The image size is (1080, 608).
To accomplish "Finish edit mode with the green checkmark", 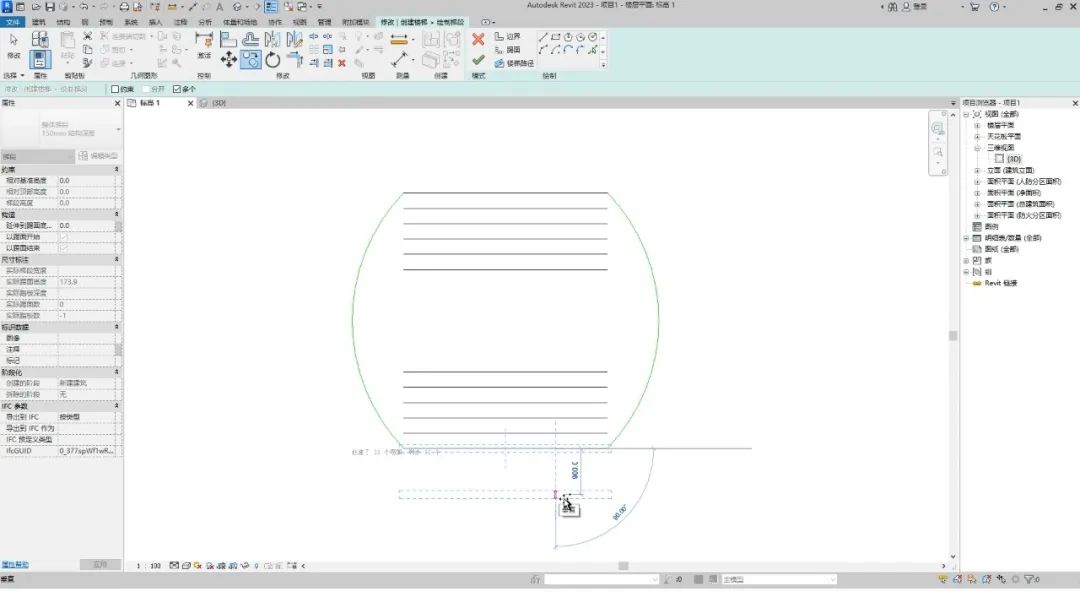I will pyautogui.click(x=478, y=61).
